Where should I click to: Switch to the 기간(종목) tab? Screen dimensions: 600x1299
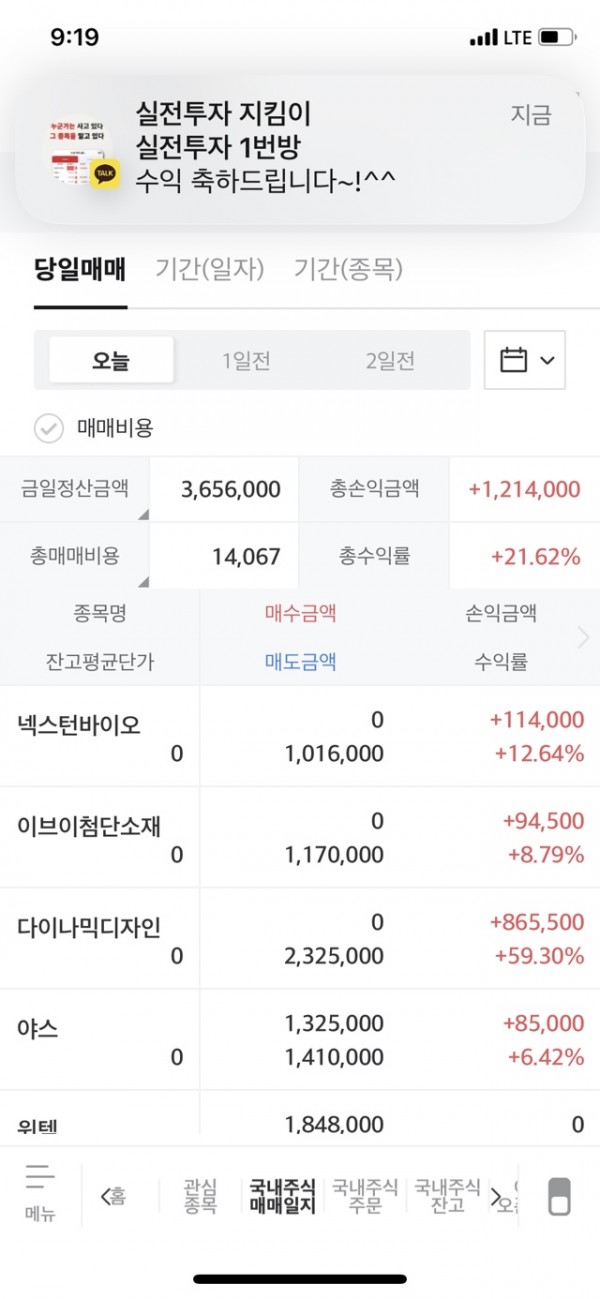tap(348, 269)
